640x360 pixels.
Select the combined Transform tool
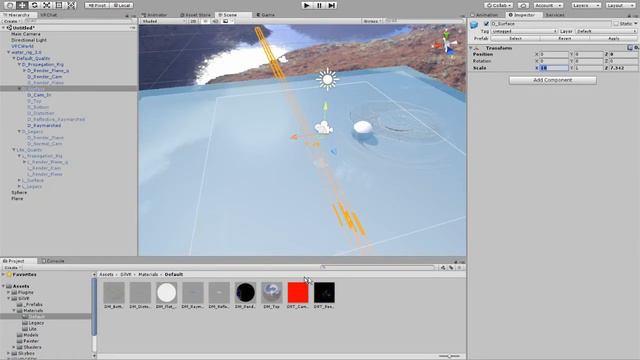pyautogui.click(x=72, y=5)
